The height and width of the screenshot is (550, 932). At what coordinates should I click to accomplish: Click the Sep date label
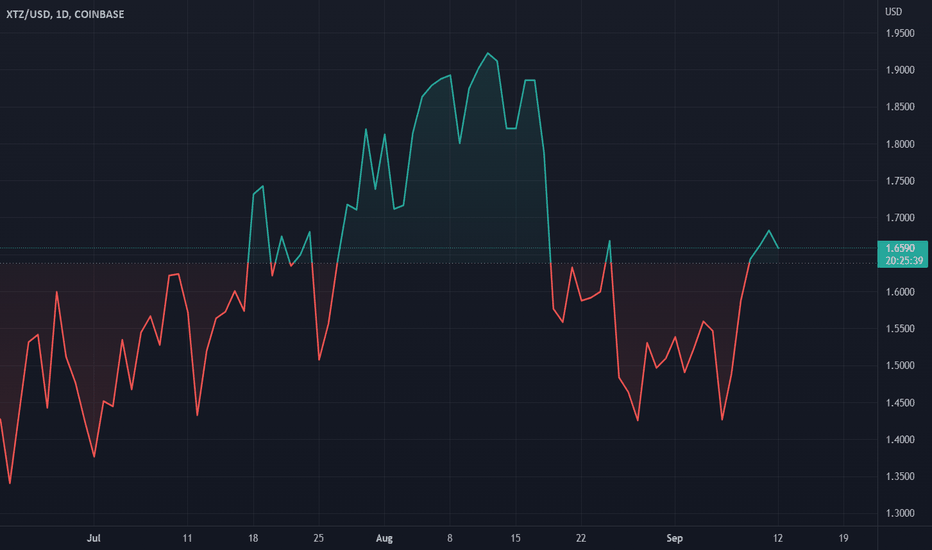675,538
